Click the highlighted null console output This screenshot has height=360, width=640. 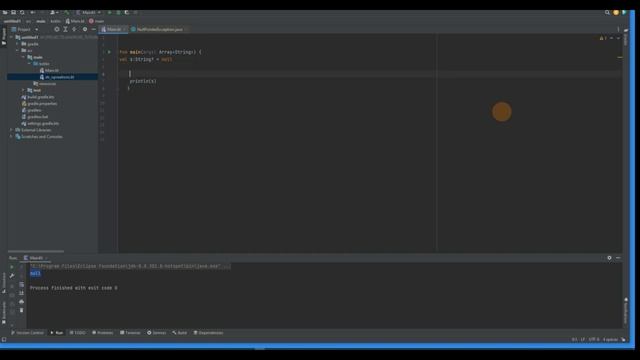coord(35,273)
